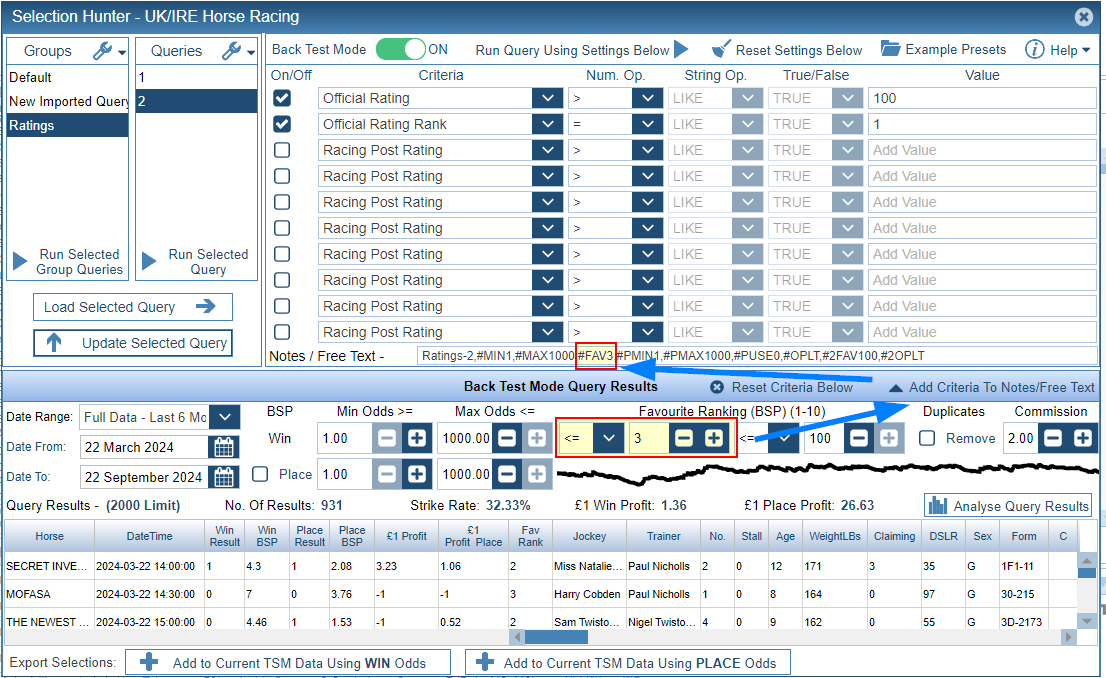Toggle Back Test Mode switch off
Screen dimensions: 1106x678
pos(400,49)
